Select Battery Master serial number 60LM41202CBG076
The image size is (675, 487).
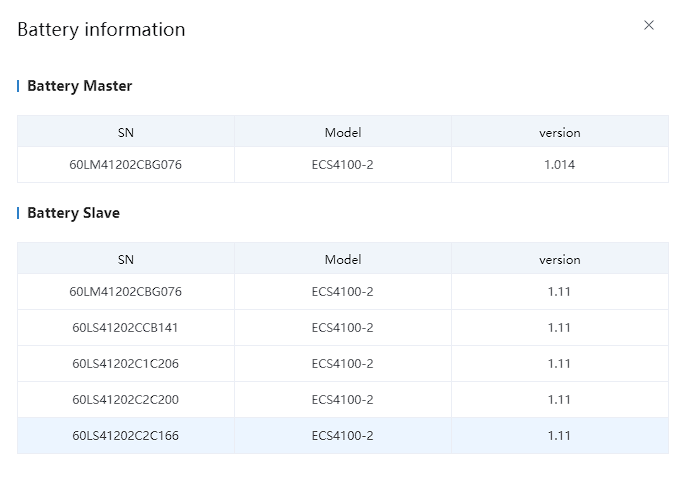(x=126, y=164)
